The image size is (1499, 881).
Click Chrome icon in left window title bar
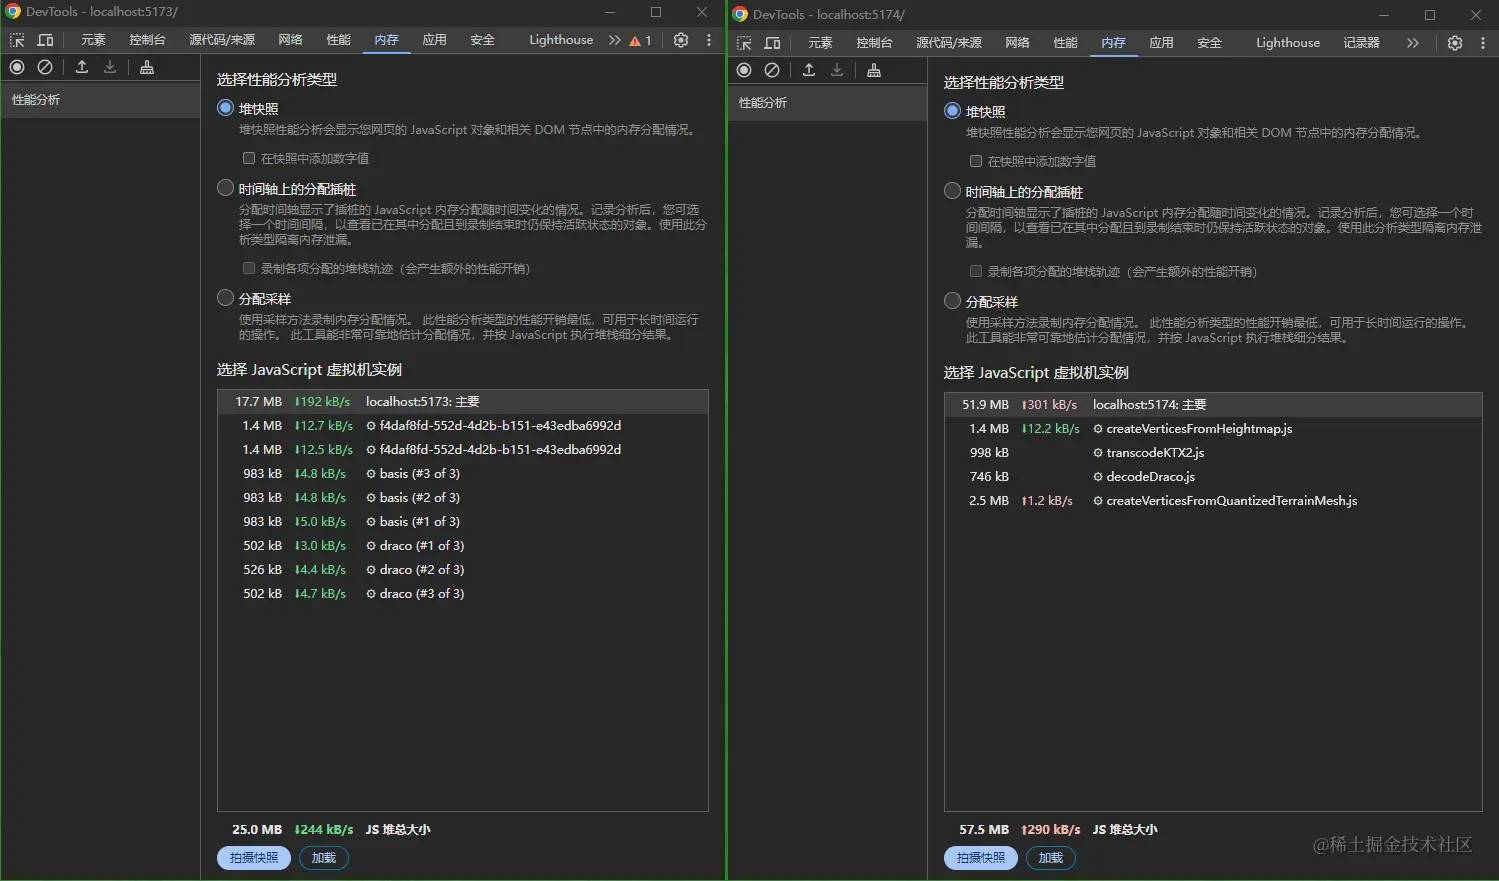[x=13, y=12]
